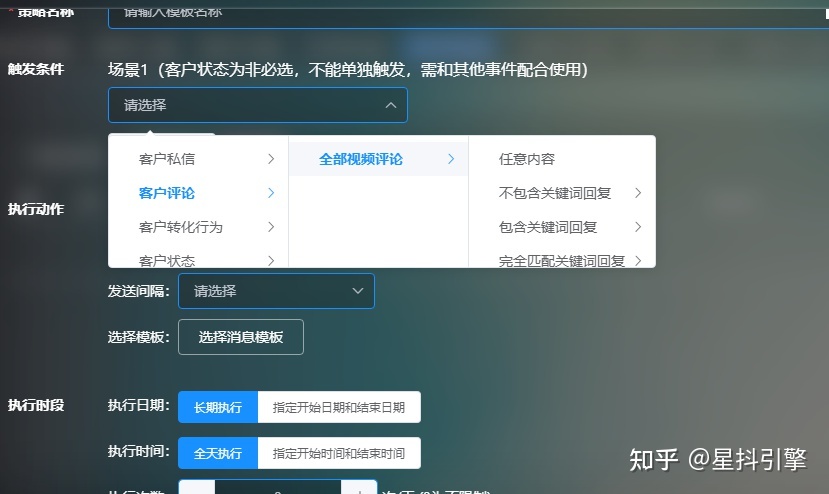Decrease 执行次数 with the minus button

click(x=196, y=489)
